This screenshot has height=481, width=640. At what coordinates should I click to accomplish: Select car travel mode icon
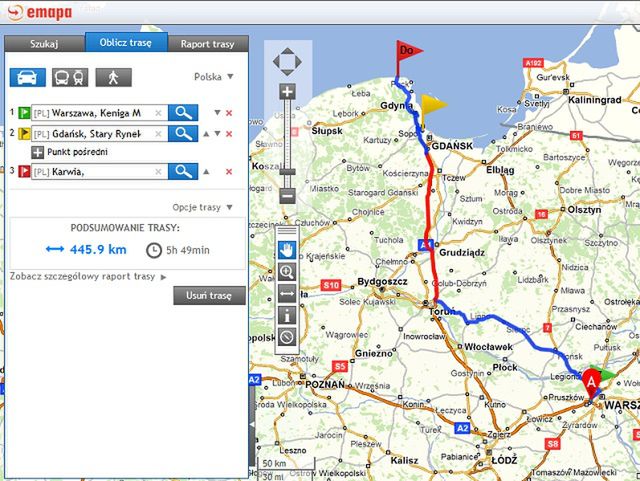[28, 77]
